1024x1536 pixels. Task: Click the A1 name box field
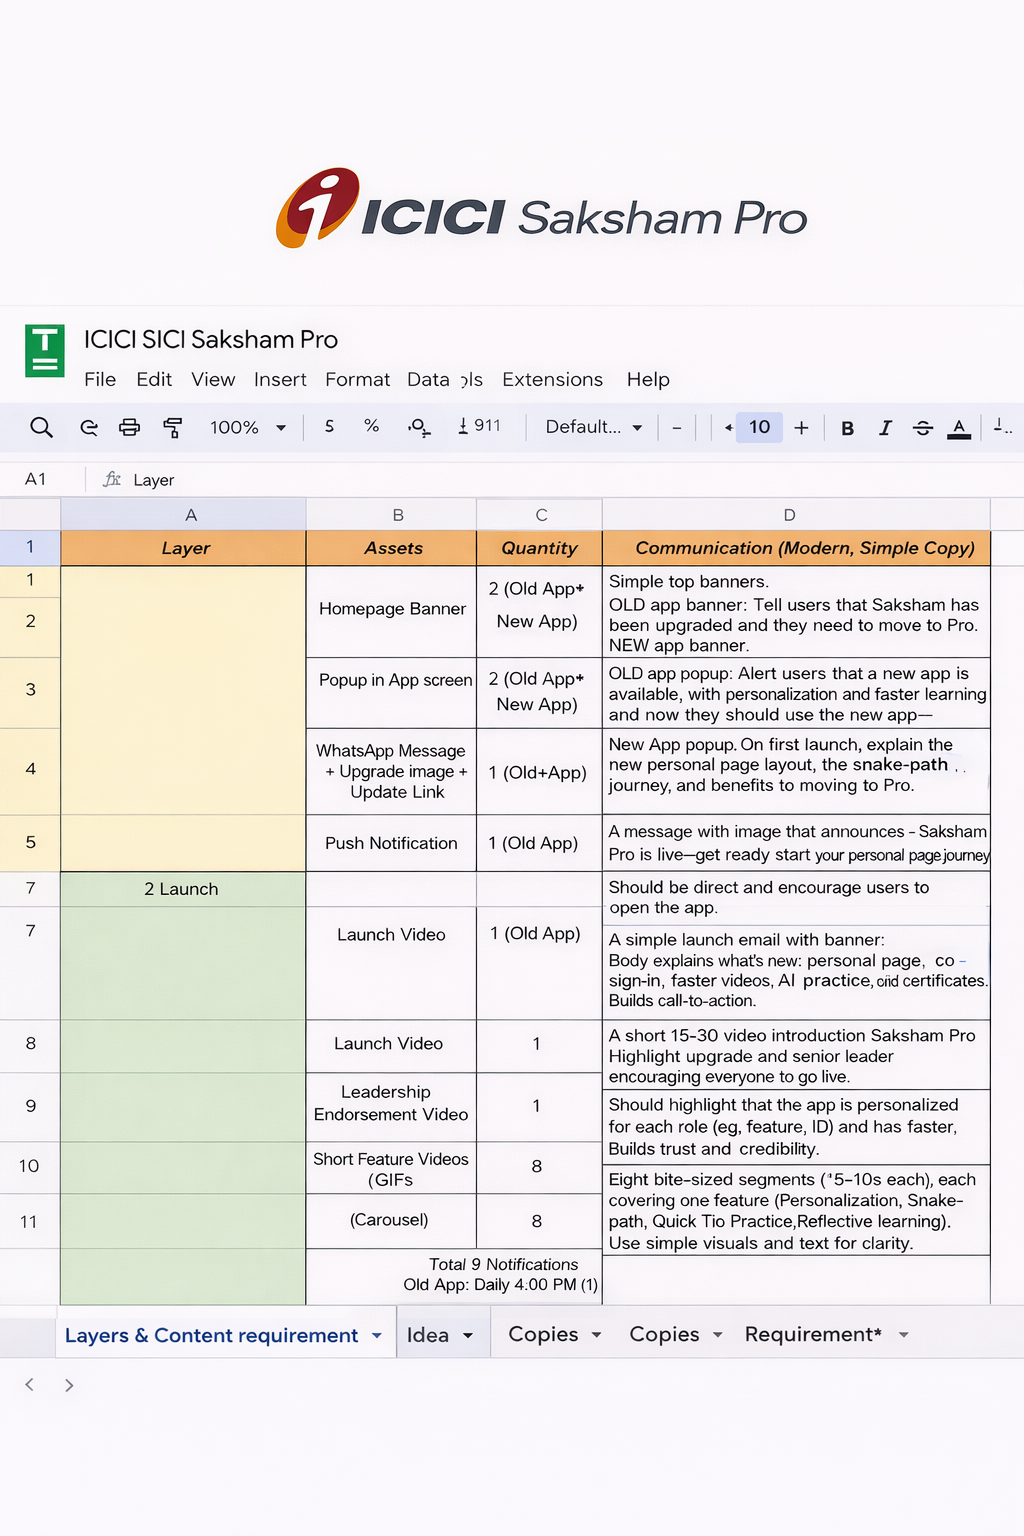pyautogui.click(x=36, y=480)
